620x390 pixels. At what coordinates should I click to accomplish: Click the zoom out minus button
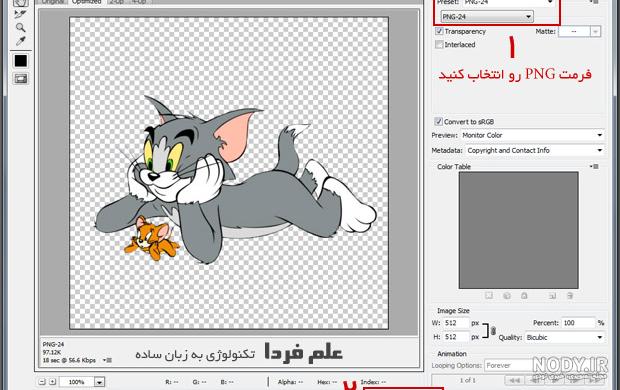pyautogui.click(x=42, y=382)
